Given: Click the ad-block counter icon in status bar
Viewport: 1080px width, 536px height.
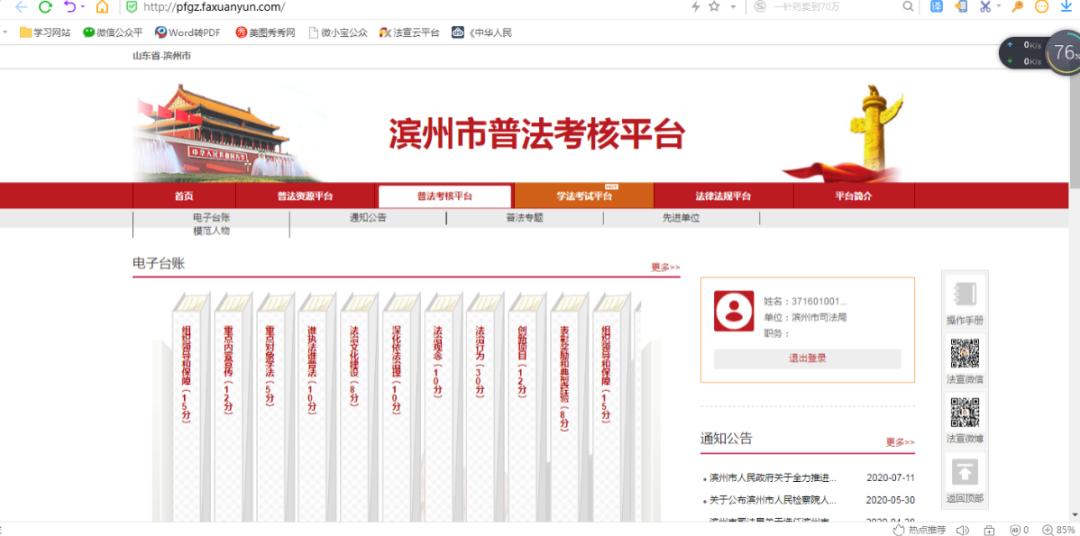Looking at the screenshot, I should click(1019, 530).
